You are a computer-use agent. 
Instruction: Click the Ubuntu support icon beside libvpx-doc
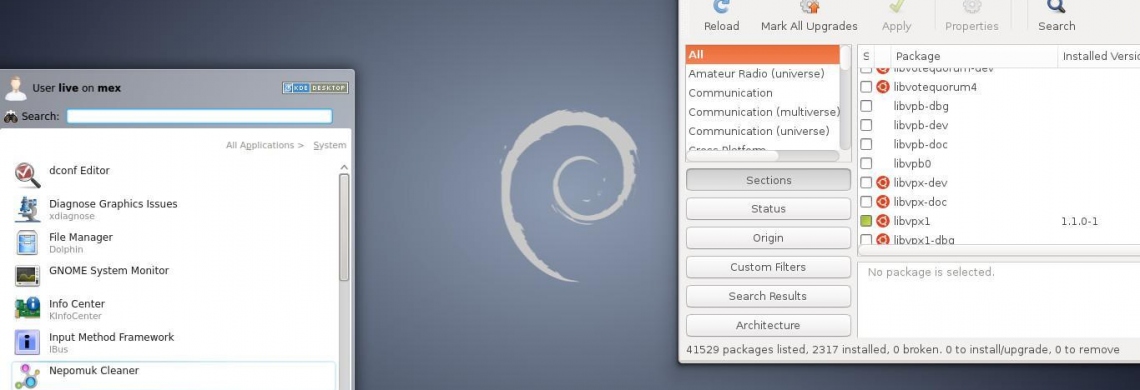pos(883,202)
